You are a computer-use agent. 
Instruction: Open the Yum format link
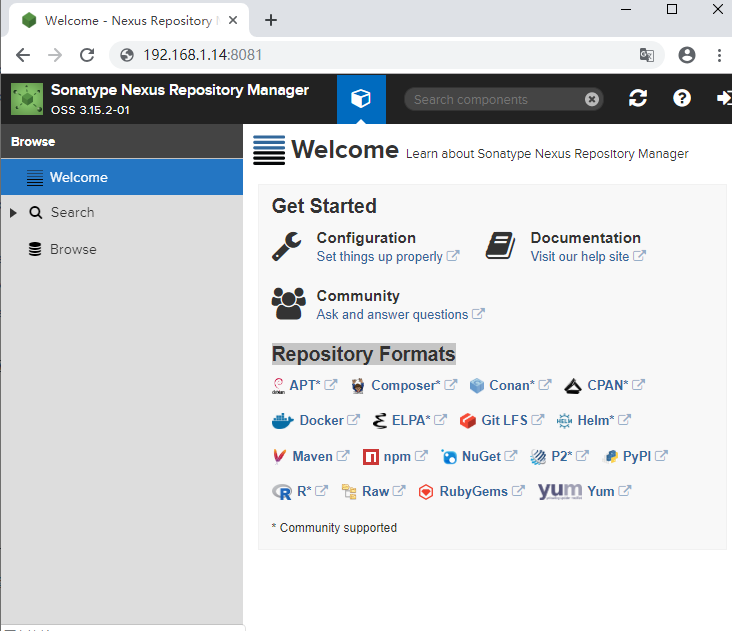point(601,491)
